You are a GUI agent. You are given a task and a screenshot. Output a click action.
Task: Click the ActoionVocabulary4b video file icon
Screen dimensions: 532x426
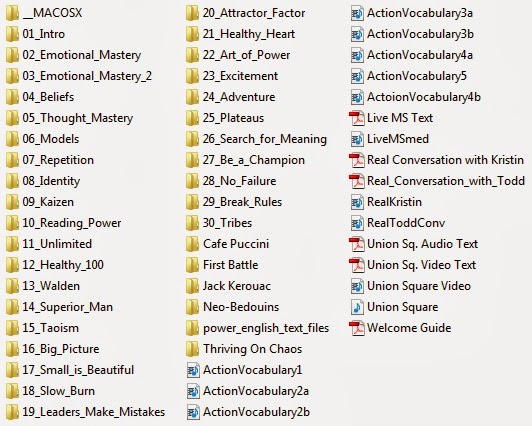(357, 97)
